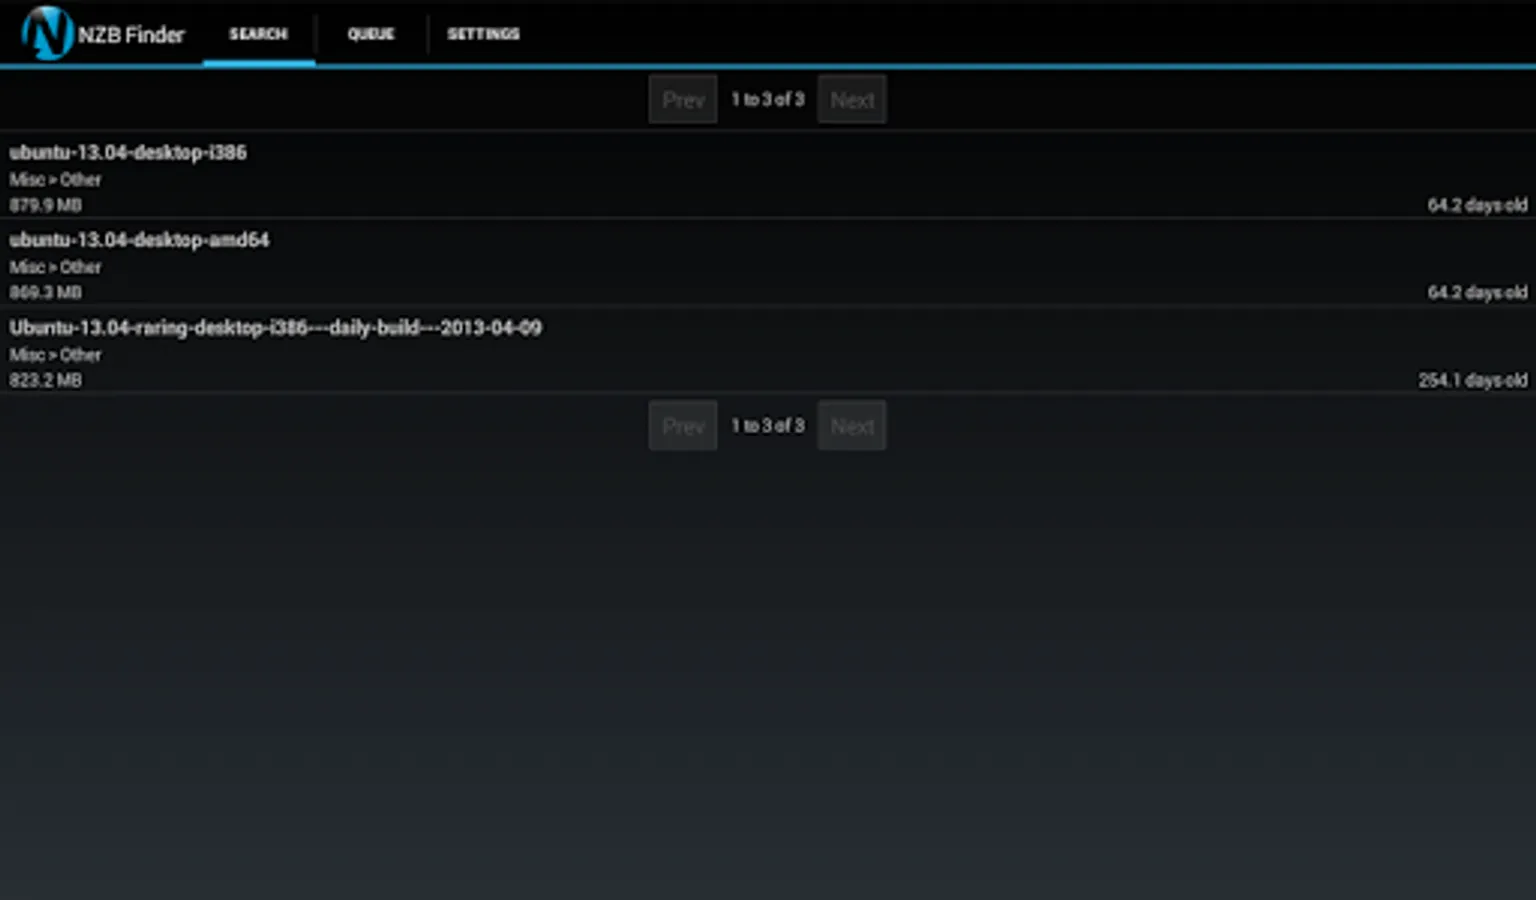Click the 869.3 MB size text
This screenshot has width=1536, height=900.
(46, 292)
